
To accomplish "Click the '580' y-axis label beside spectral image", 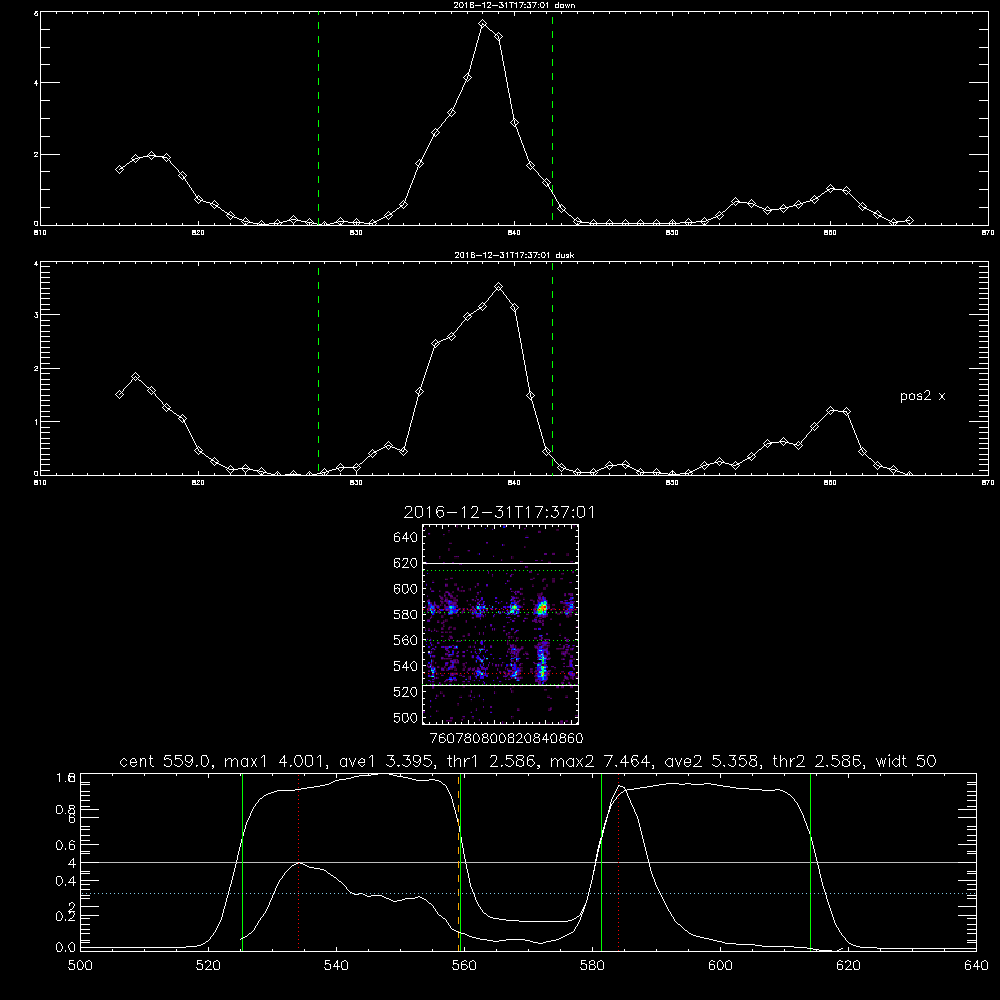I will pyautogui.click(x=405, y=615).
